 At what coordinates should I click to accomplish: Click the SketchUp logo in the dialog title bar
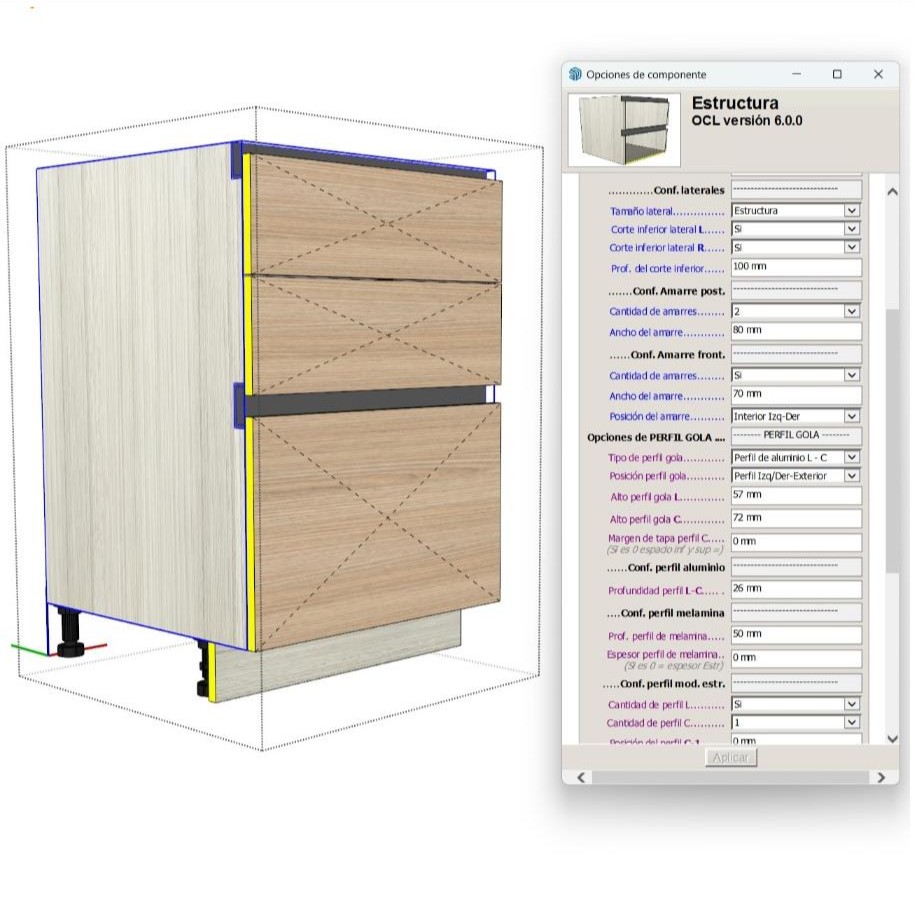[x=575, y=74]
